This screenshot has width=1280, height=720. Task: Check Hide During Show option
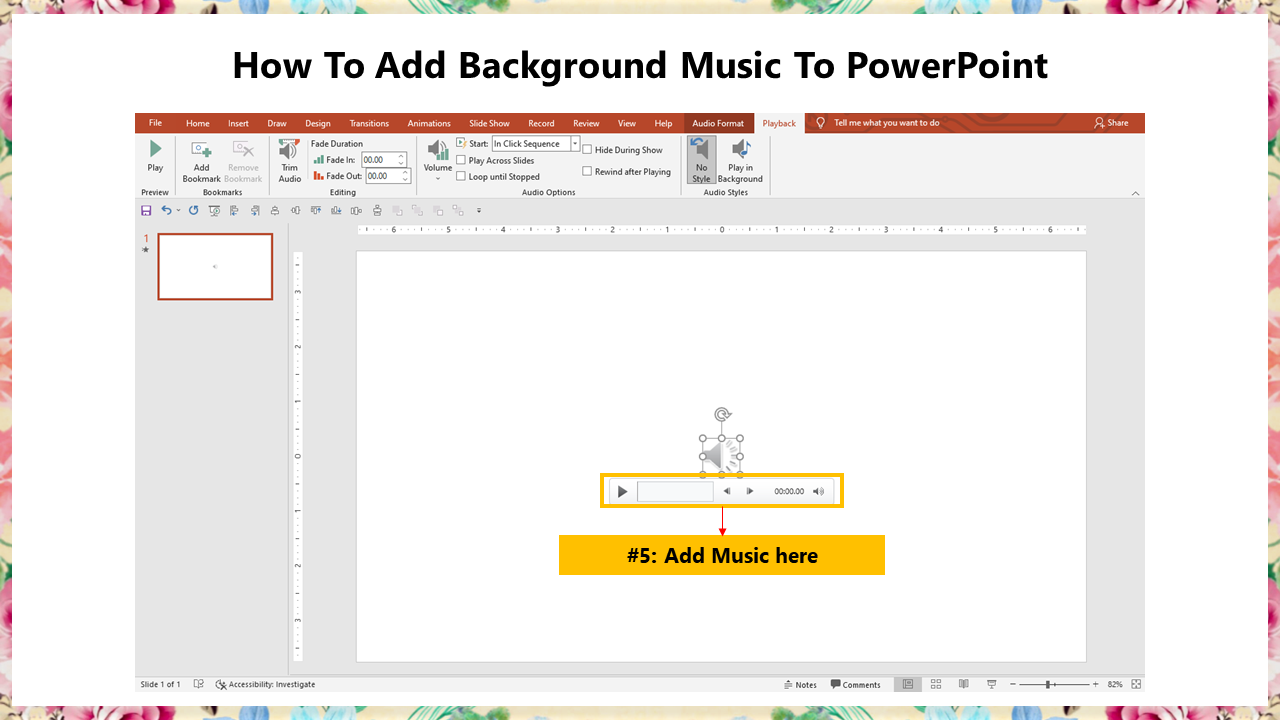[587, 150]
